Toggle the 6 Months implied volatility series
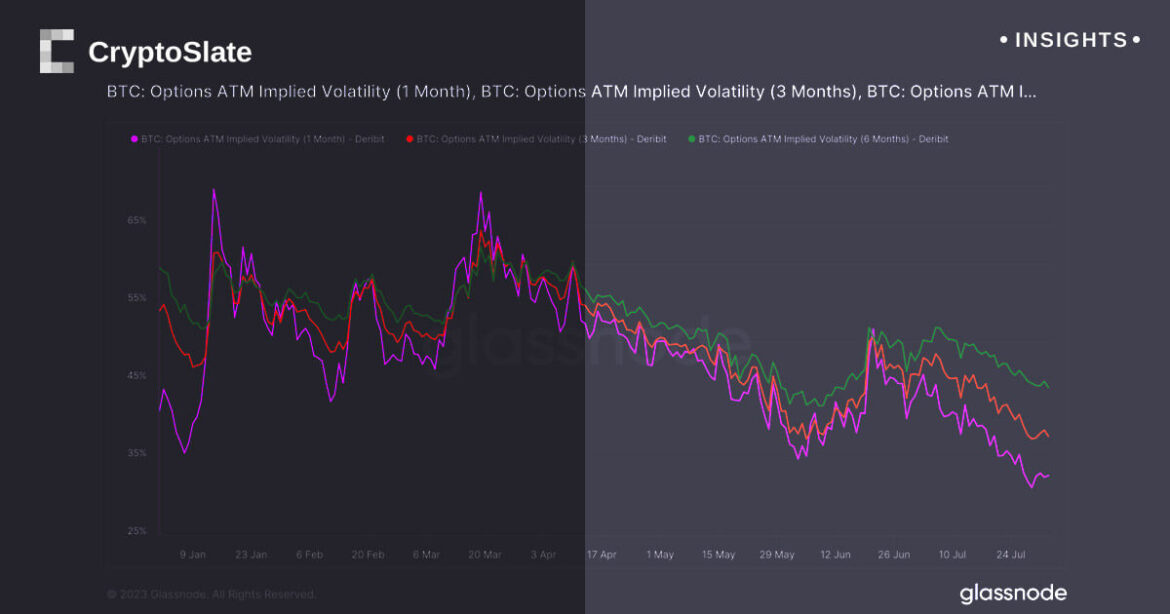 [823, 139]
